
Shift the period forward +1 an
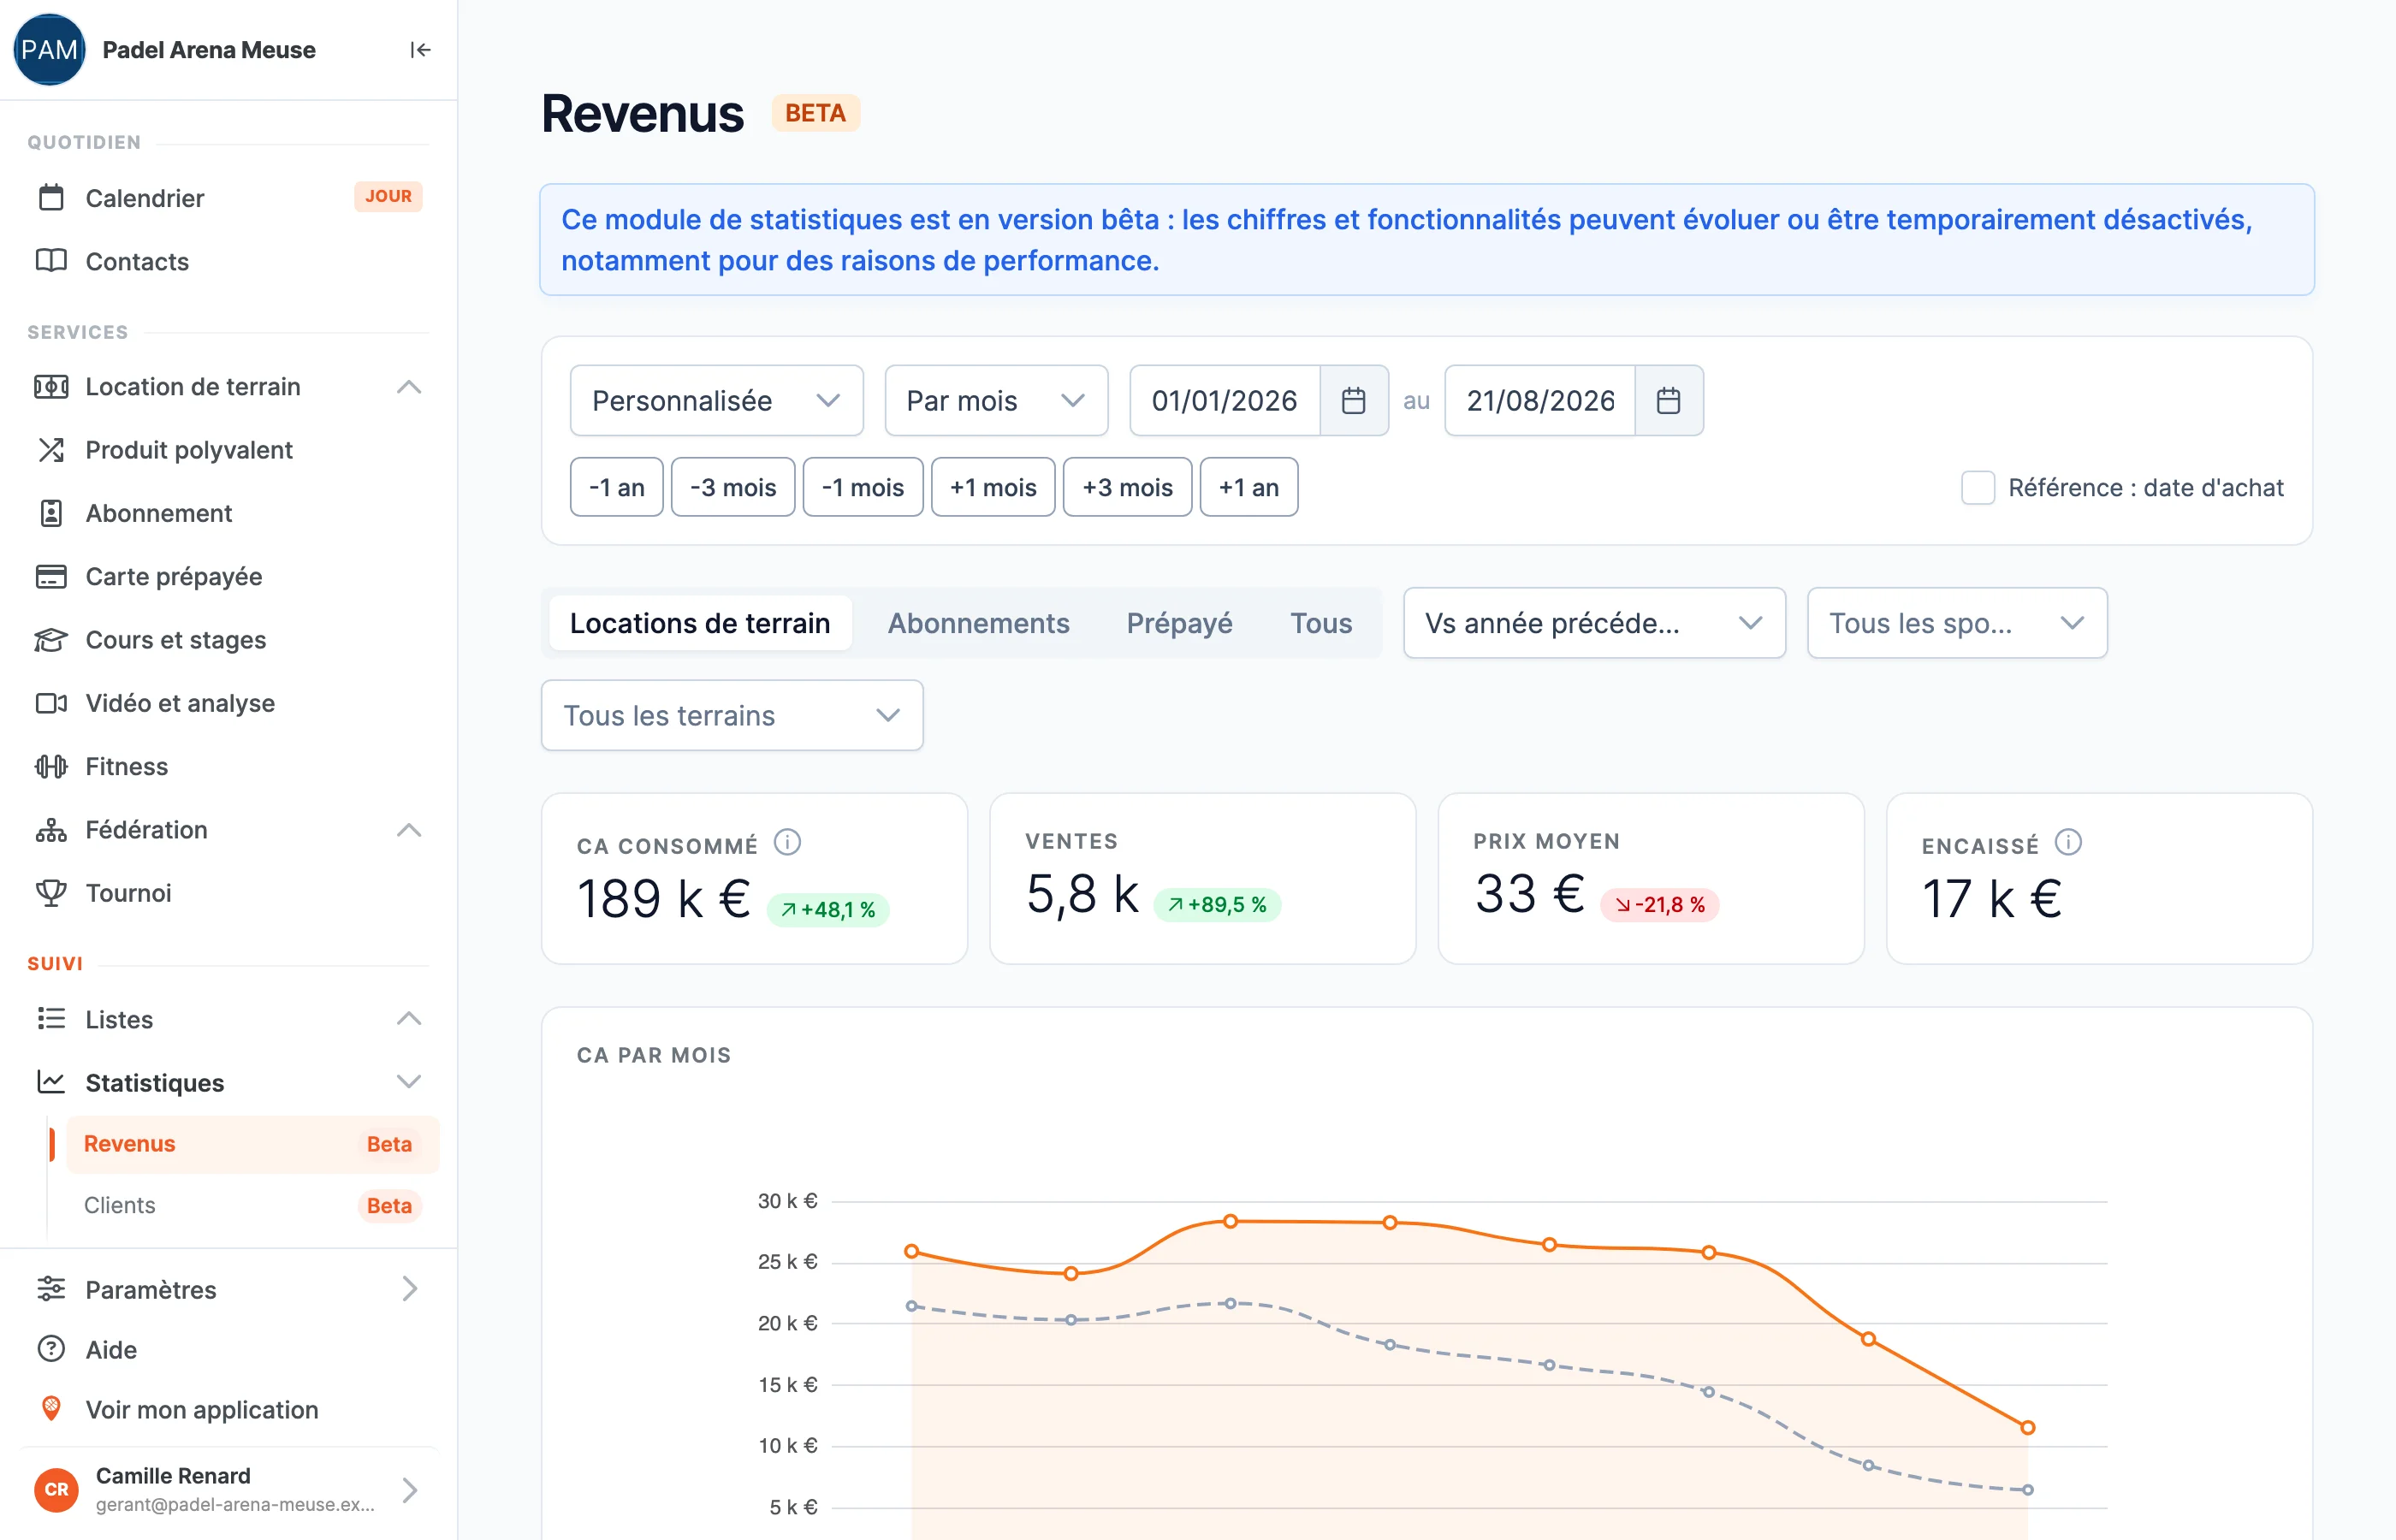pos(1248,488)
